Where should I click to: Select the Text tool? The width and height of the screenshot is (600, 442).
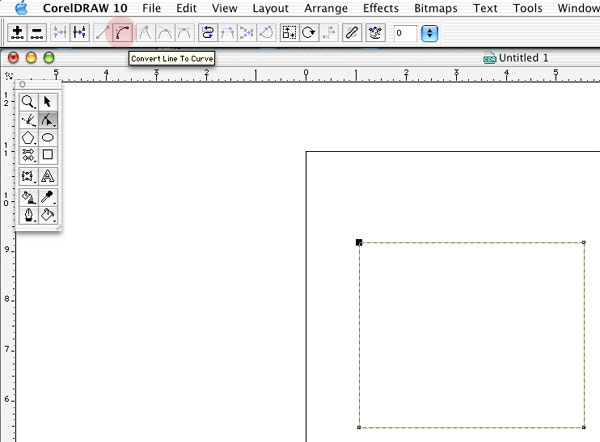pyautogui.click(x=48, y=176)
